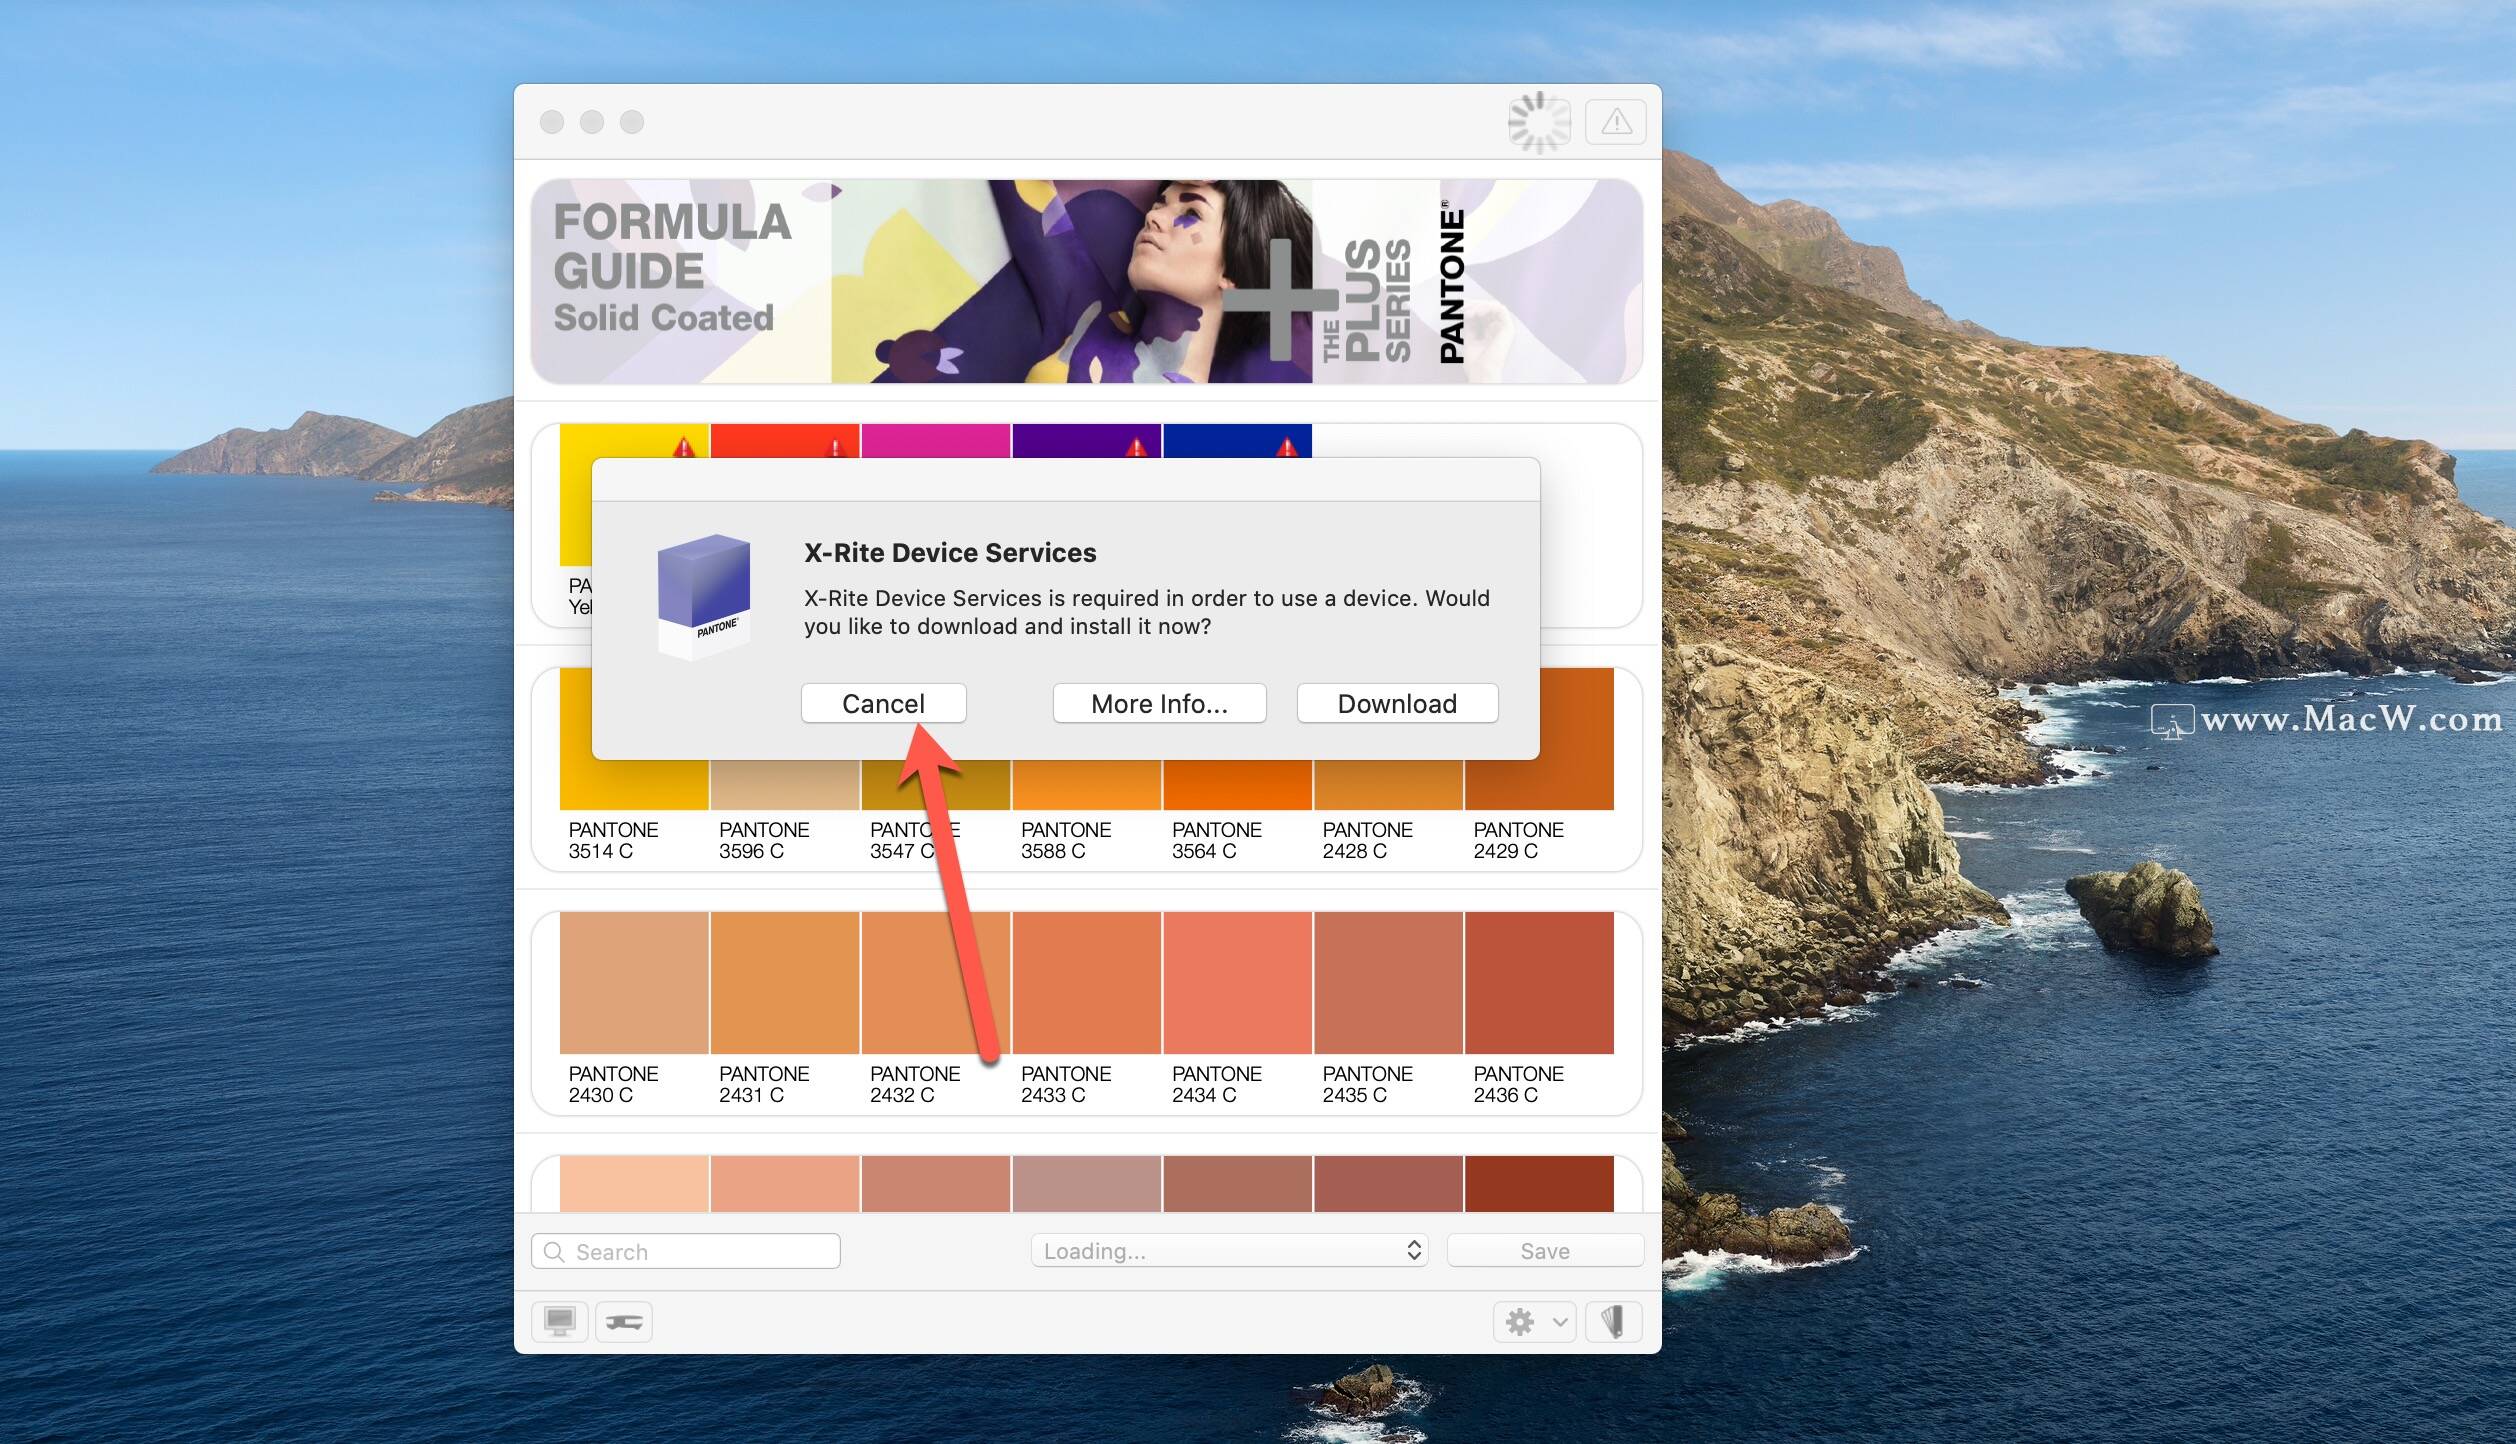
Task: Select the PANTONE 2430 C swatch
Action: [x=634, y=983]
